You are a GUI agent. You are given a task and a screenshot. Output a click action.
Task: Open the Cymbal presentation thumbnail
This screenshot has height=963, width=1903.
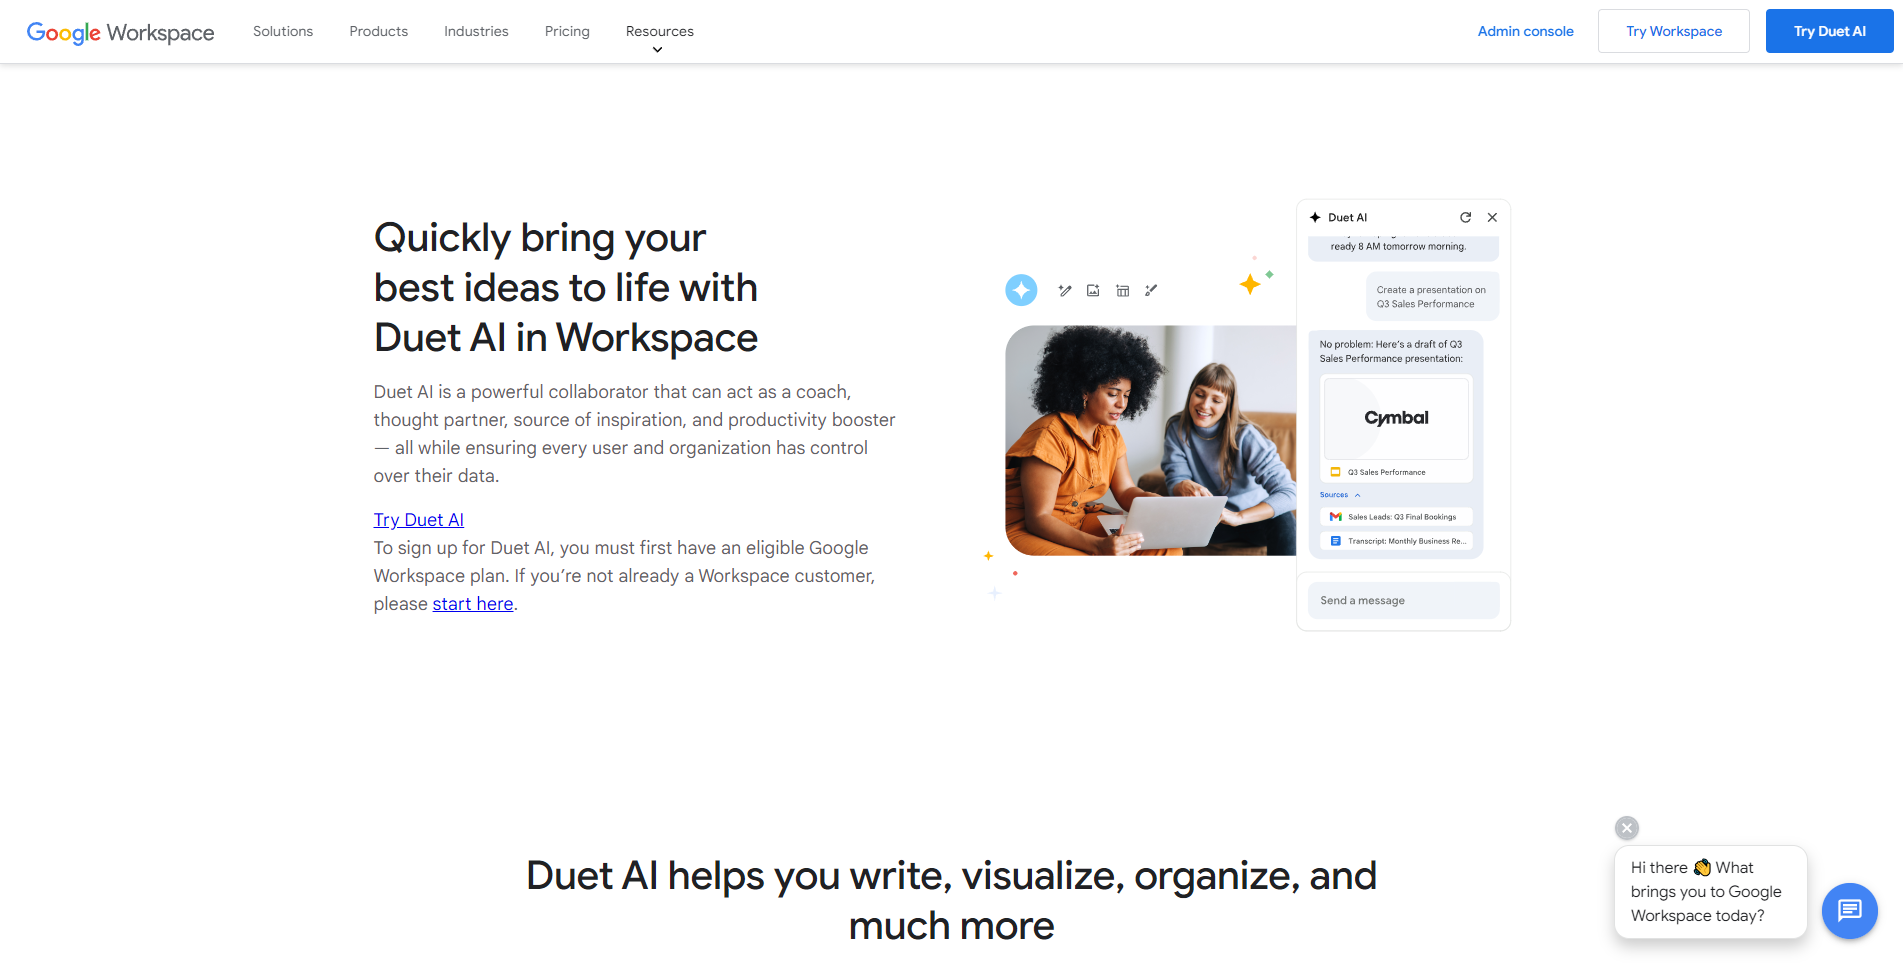point(1396,418)
